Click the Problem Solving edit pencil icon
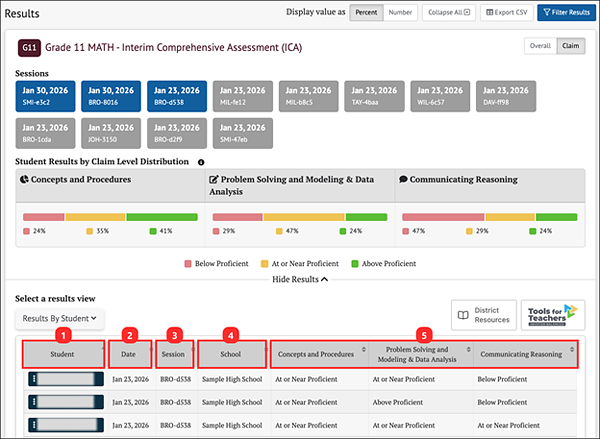The width and height of the screenshot is (600, 439). click(214, 179)
